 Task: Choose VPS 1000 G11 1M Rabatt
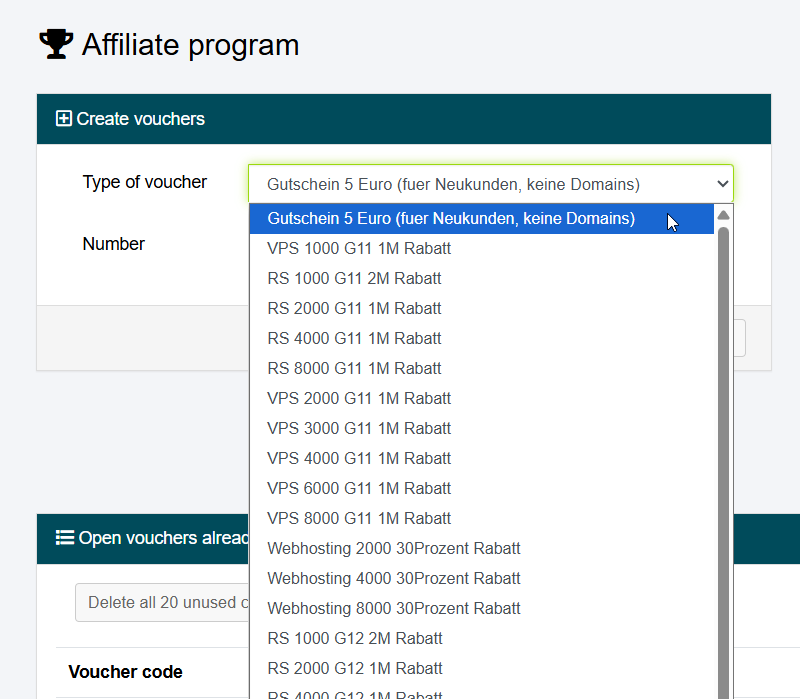[359, 248]
